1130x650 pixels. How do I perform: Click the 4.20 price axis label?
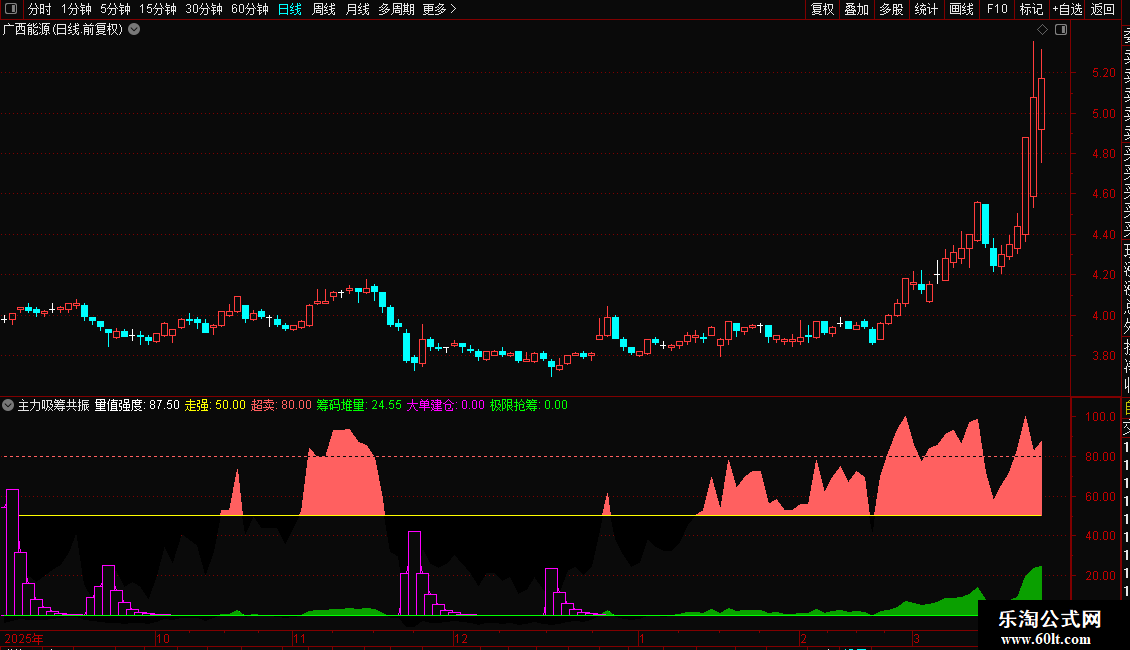[x=1103, y=275]
